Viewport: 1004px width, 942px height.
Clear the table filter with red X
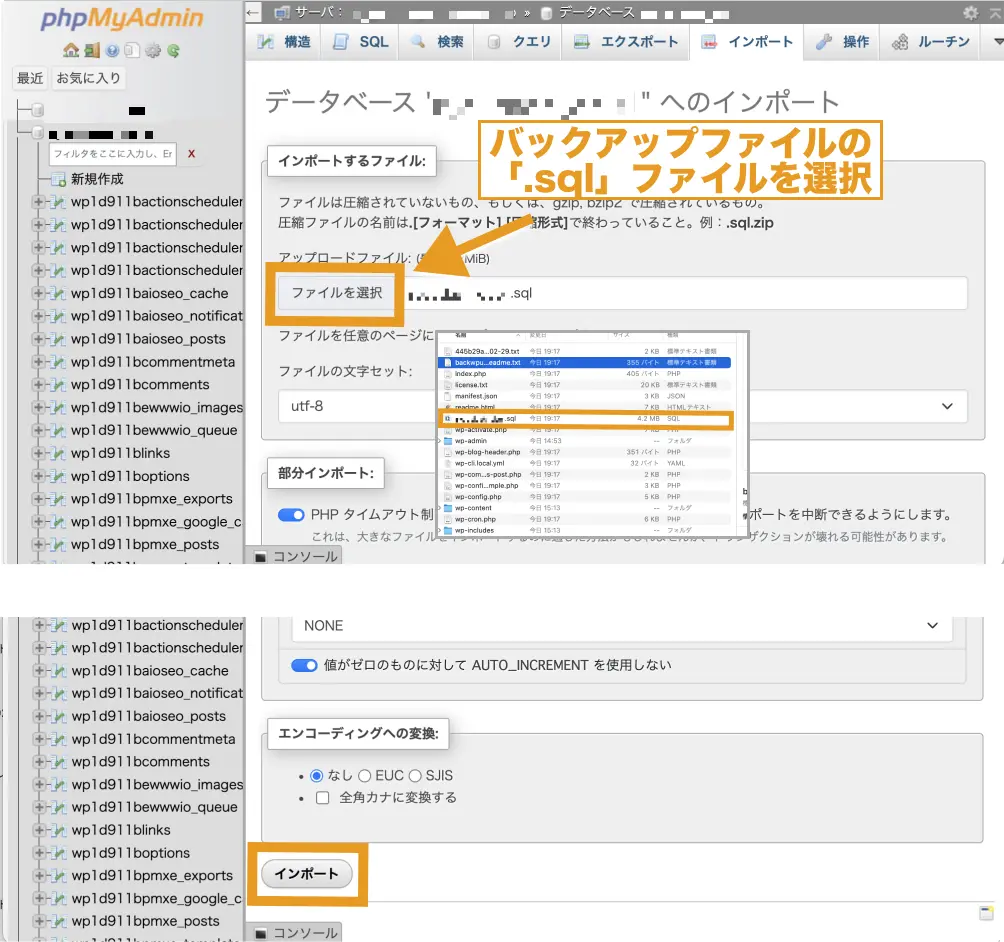point(191,154)
